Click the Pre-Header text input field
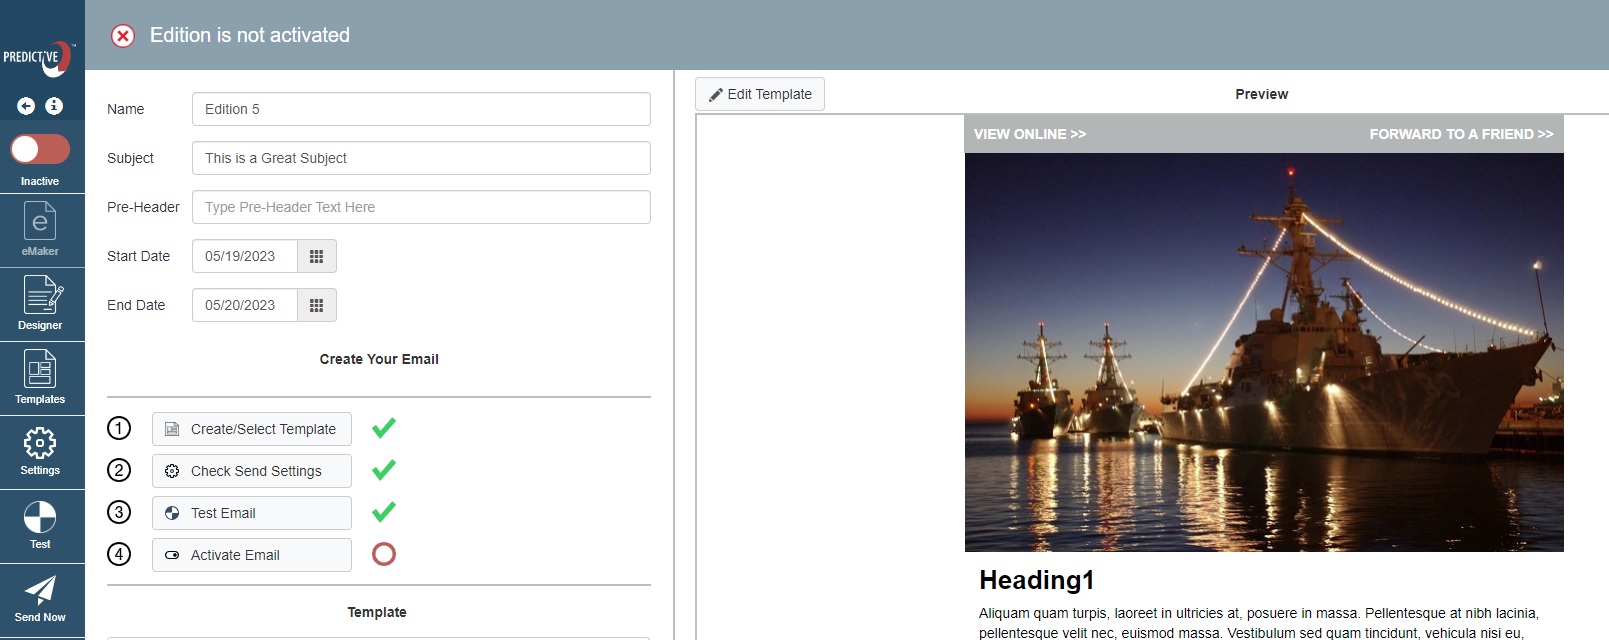The height and width of the screenshot is (640, 1609). 421,207
